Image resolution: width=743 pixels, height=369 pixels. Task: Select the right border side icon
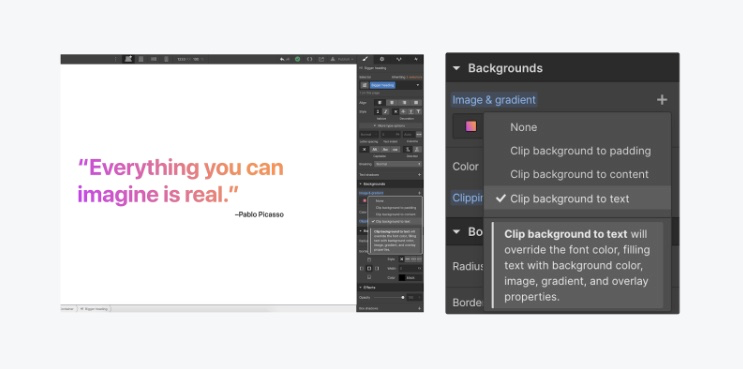377,268
